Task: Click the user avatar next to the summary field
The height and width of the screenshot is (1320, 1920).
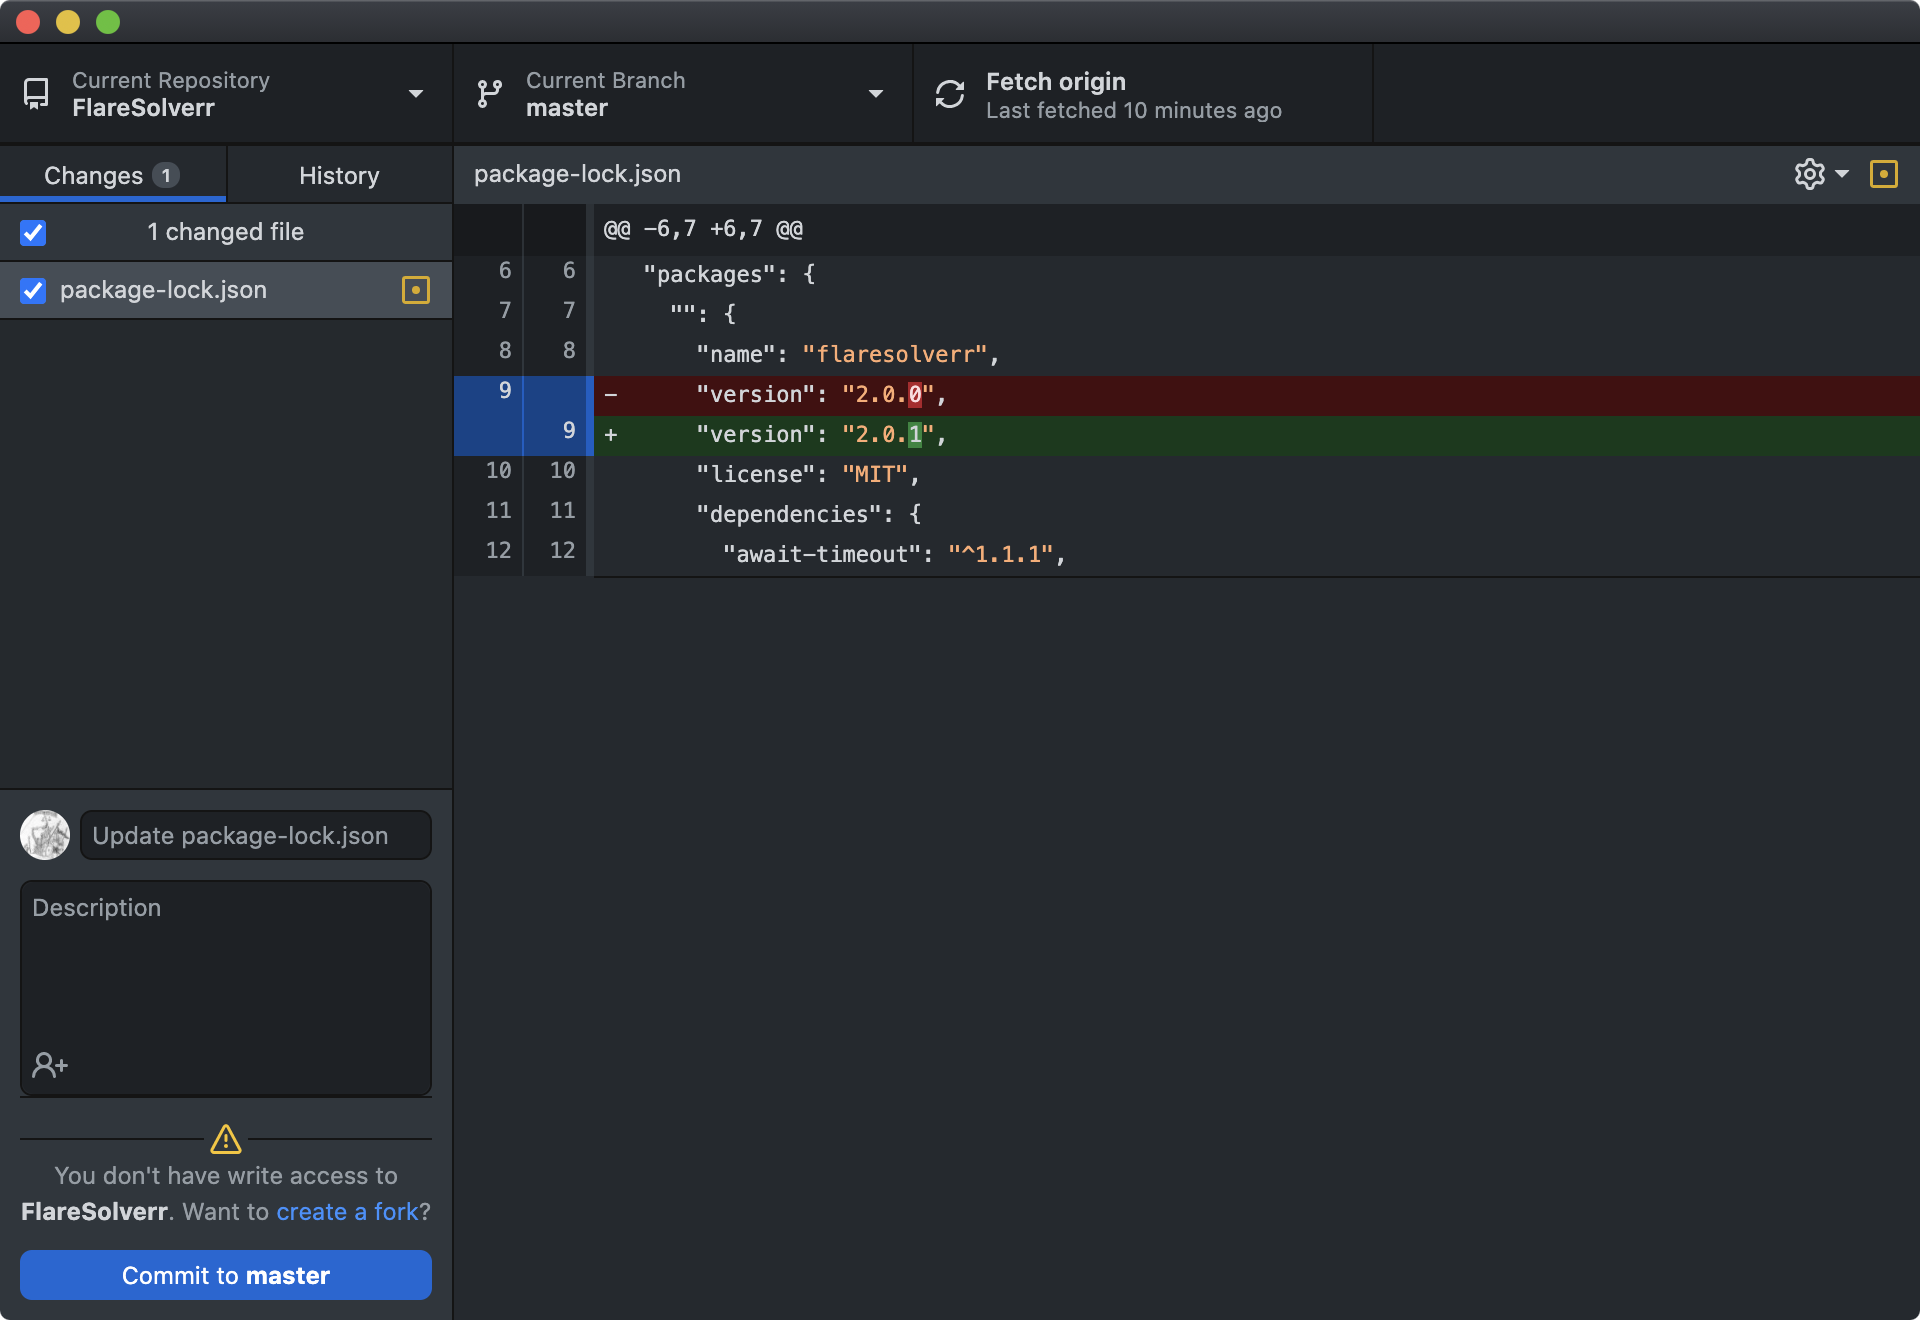Action: 44,835
